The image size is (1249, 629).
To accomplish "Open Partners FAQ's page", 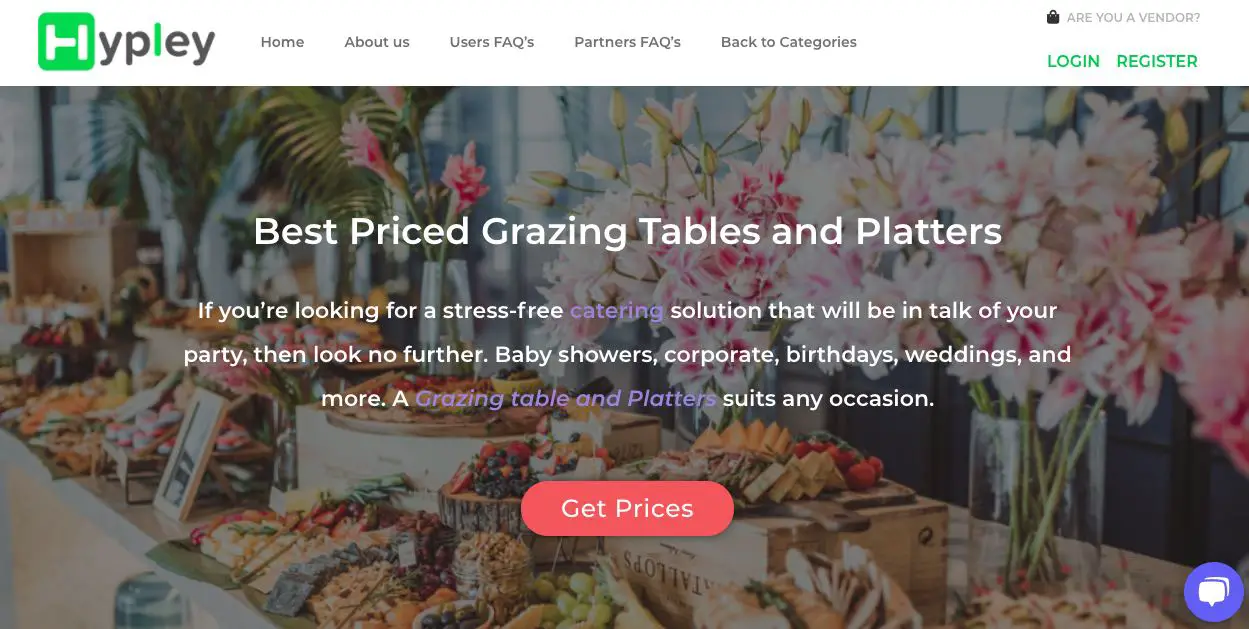I will pyautogui.click(x=627, y=42).
